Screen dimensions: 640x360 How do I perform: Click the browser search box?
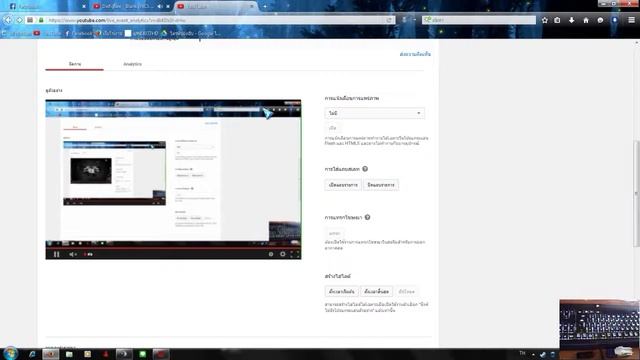(x=478, y=20)
